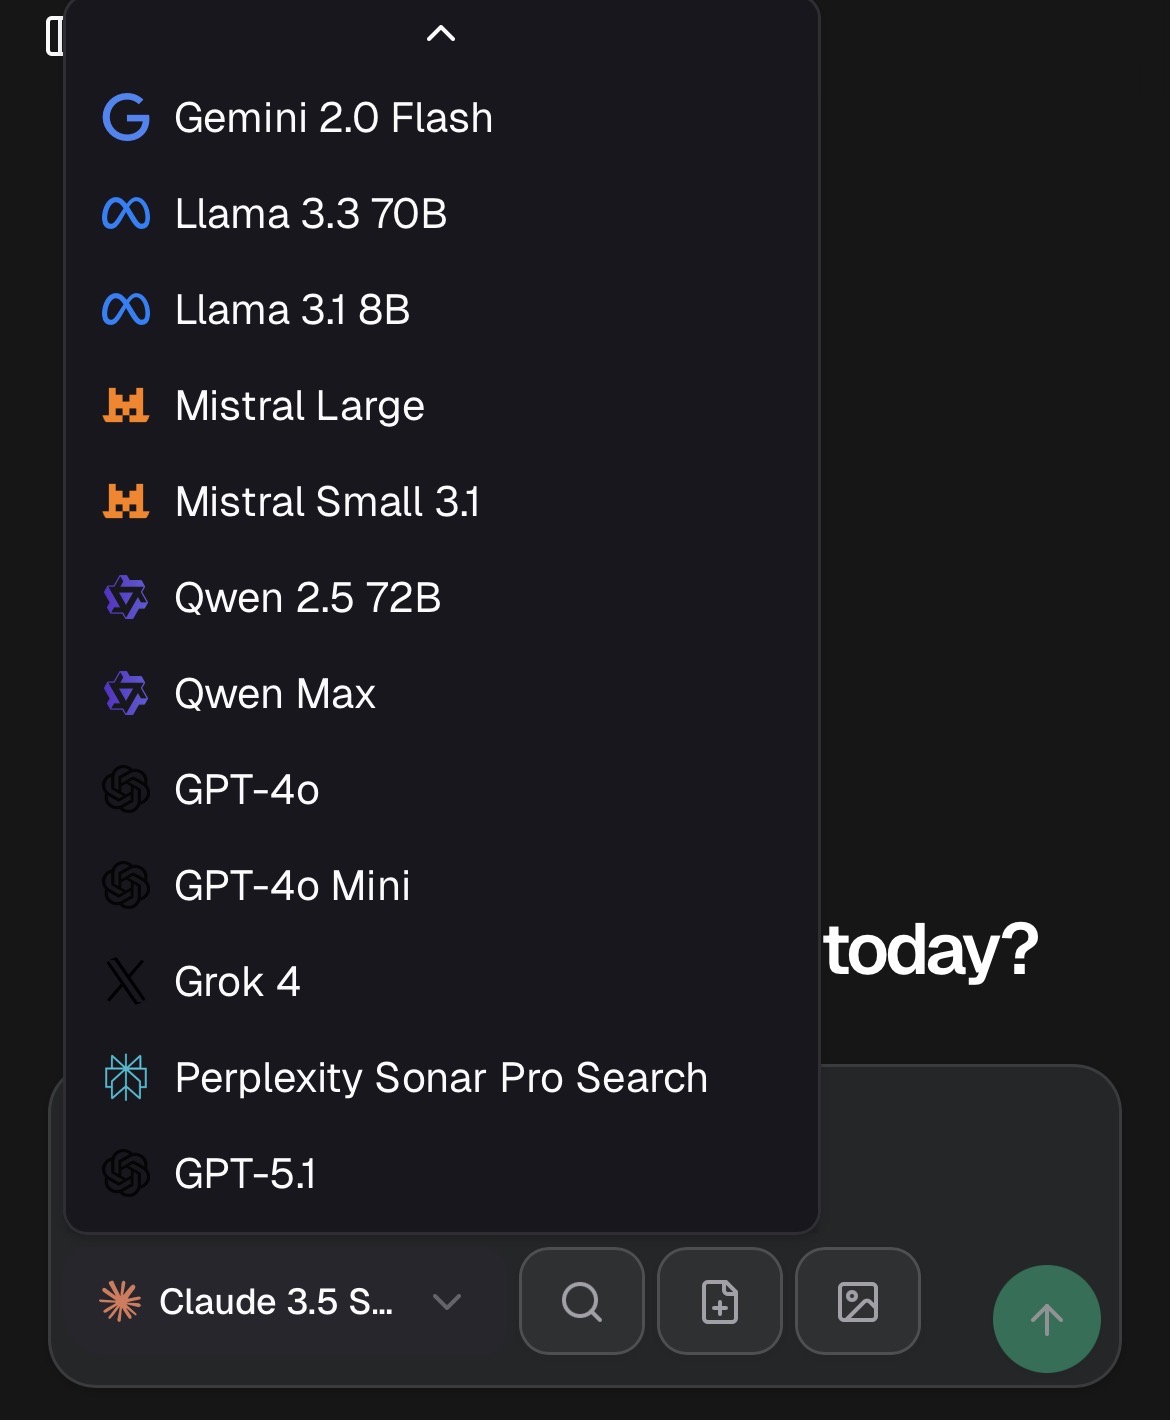Switch to the Qwen Max model
This screenshot has width=1170, height=1420.
click(x=275, y=694)
